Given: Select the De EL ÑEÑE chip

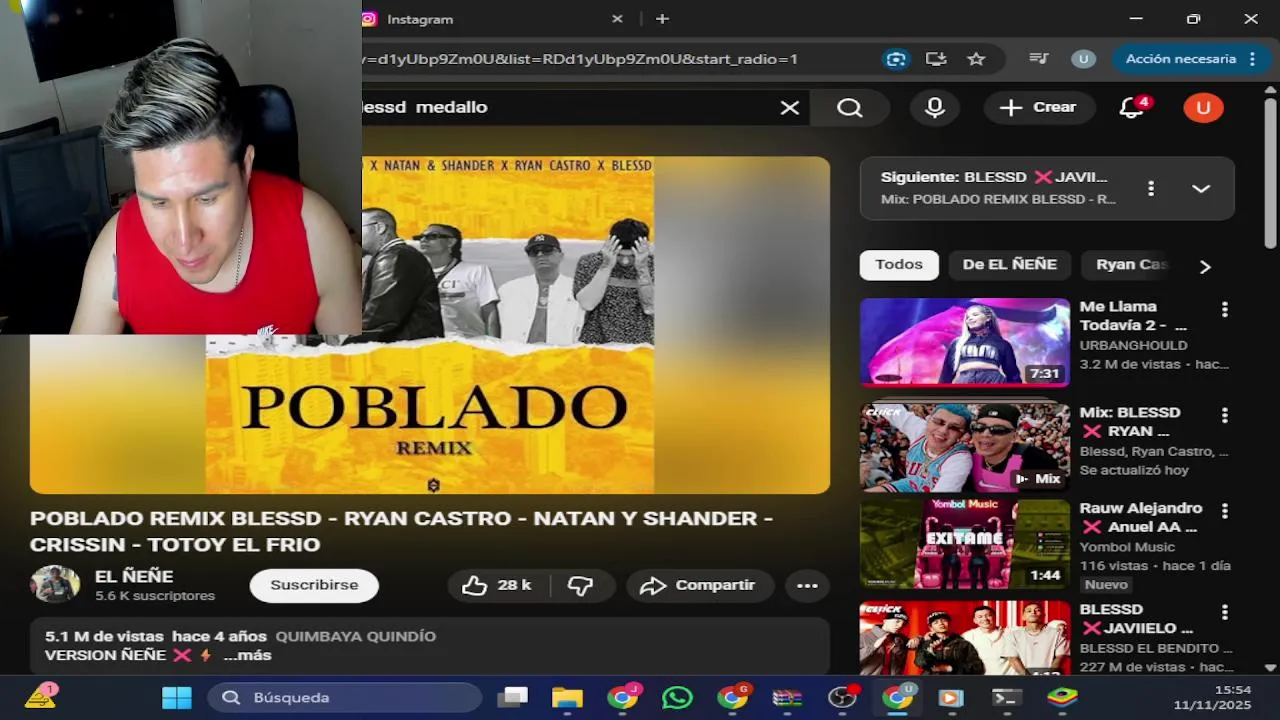Looking at the screenshot, I should (x=1010, y=265).
